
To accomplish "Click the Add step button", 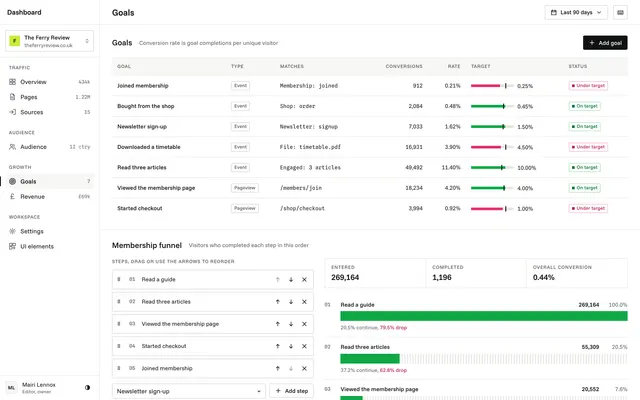I will pos(291,391).
